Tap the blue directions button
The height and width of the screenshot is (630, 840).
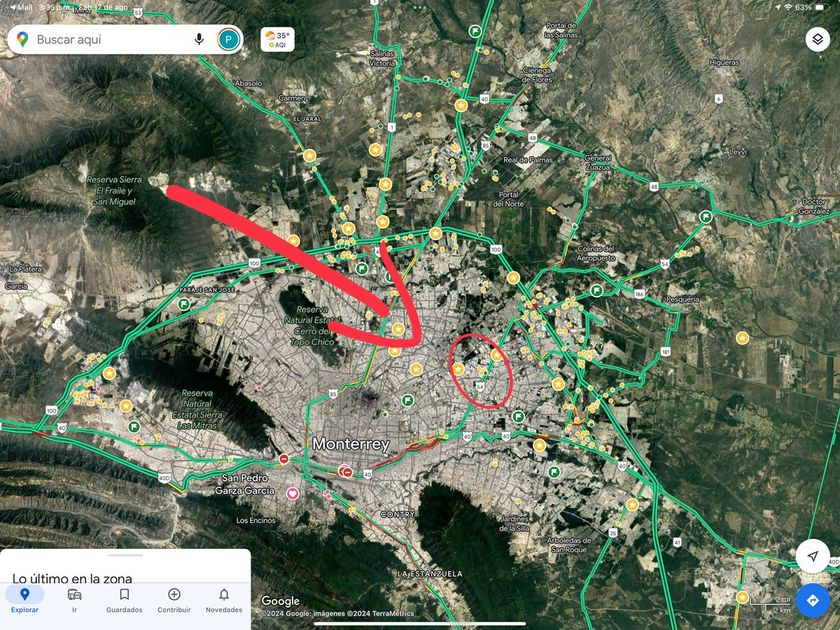pos(813,601)
